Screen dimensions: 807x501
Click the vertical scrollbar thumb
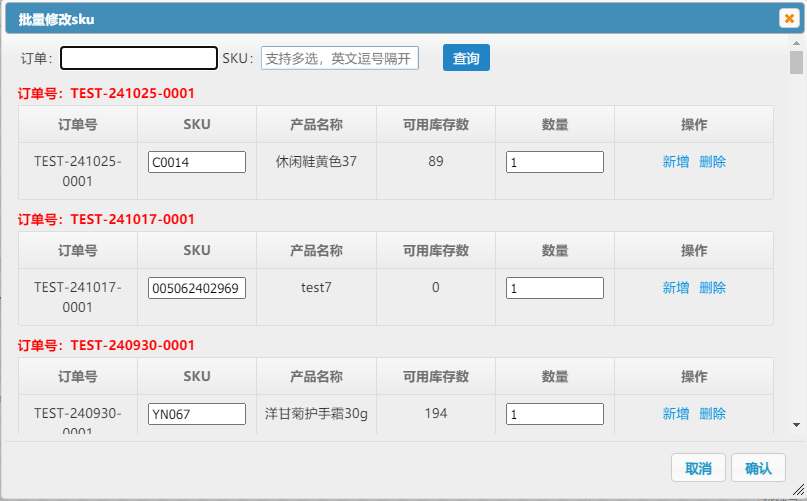[796, 63]
